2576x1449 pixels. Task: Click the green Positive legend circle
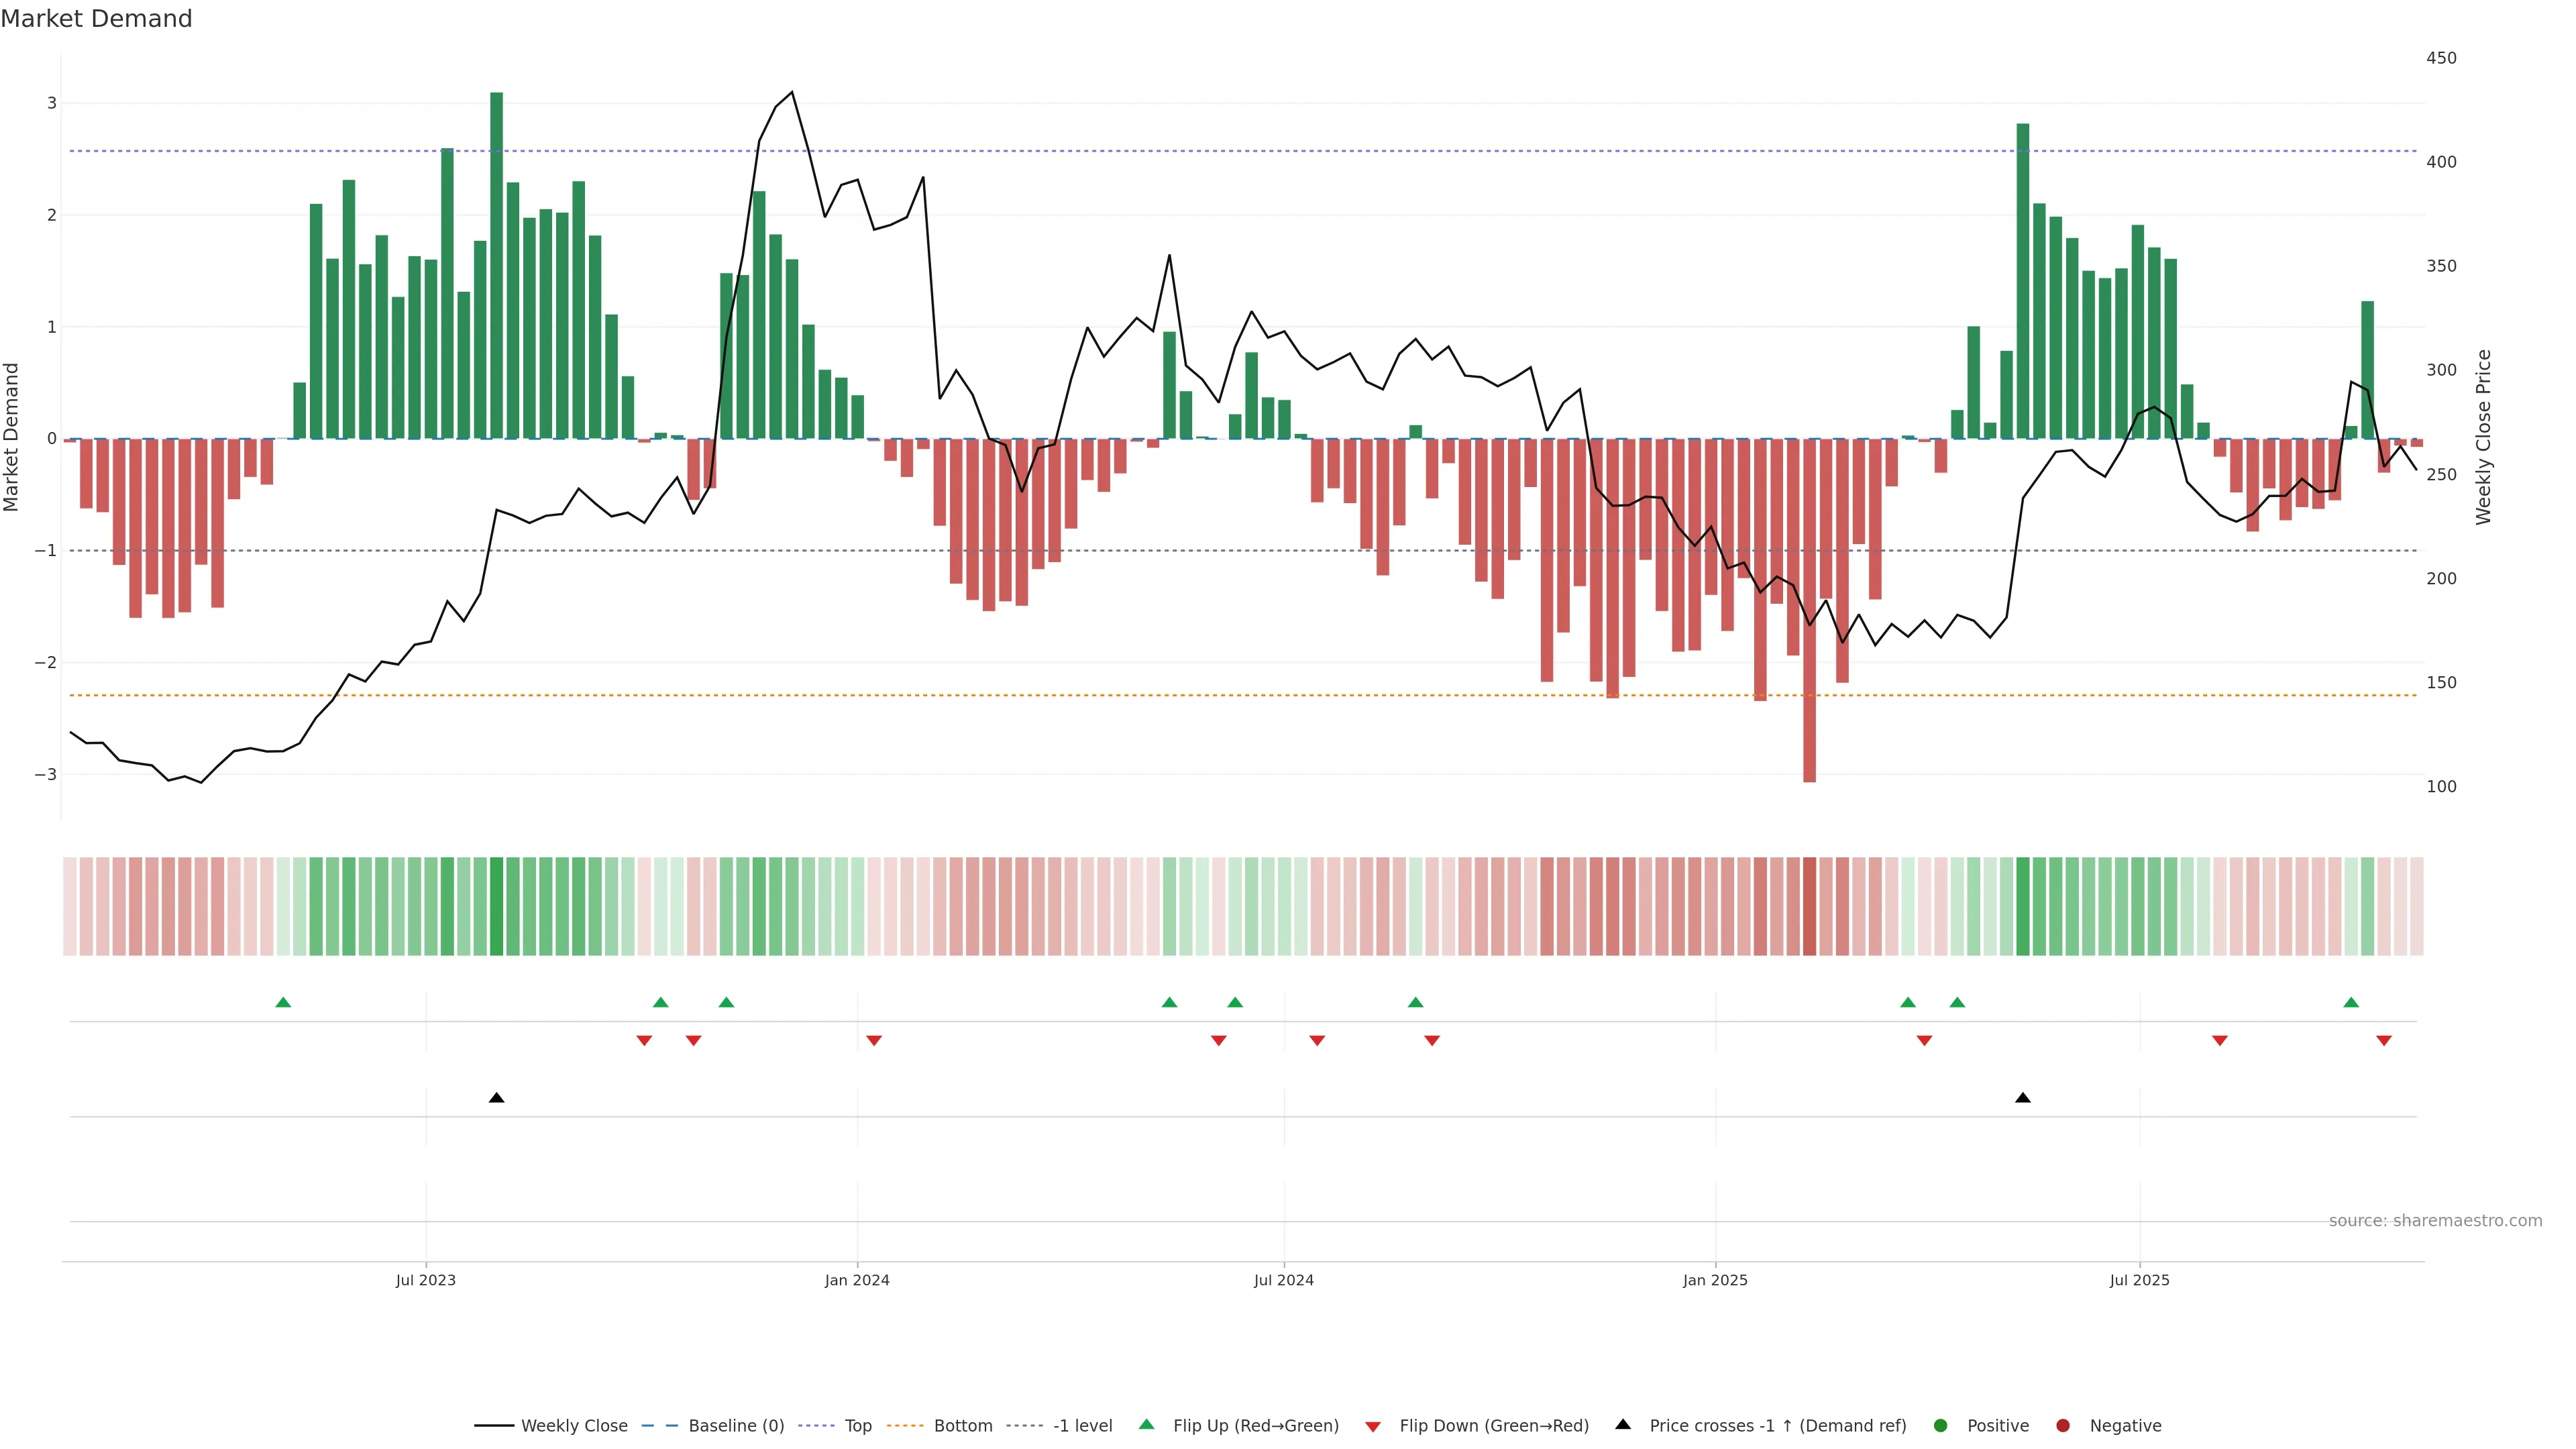click(x=1941, y=1425)
